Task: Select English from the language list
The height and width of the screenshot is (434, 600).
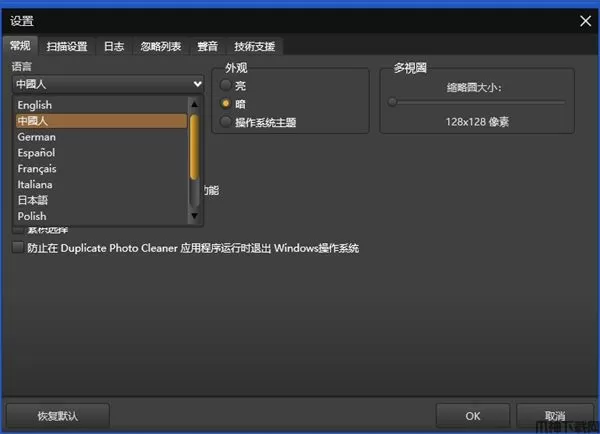Action: click(x=35, y=105)
